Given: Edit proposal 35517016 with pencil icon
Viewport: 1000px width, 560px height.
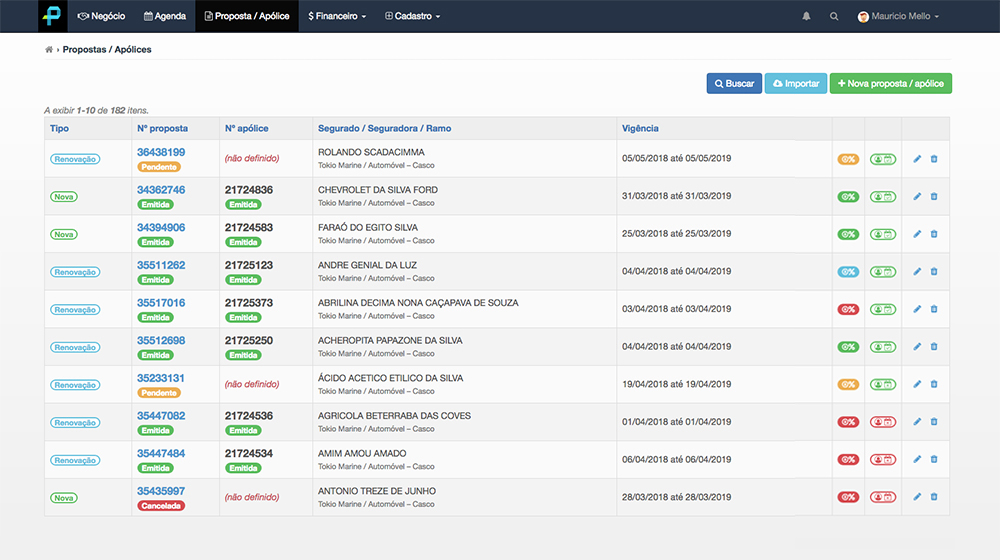Looking at the screenshot, I should (917, 309).
